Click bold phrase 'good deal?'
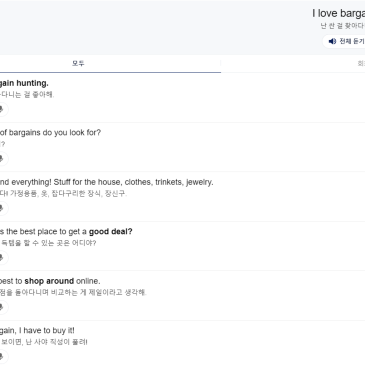Viewport: 365px width, 365px height. coord(110,232)
